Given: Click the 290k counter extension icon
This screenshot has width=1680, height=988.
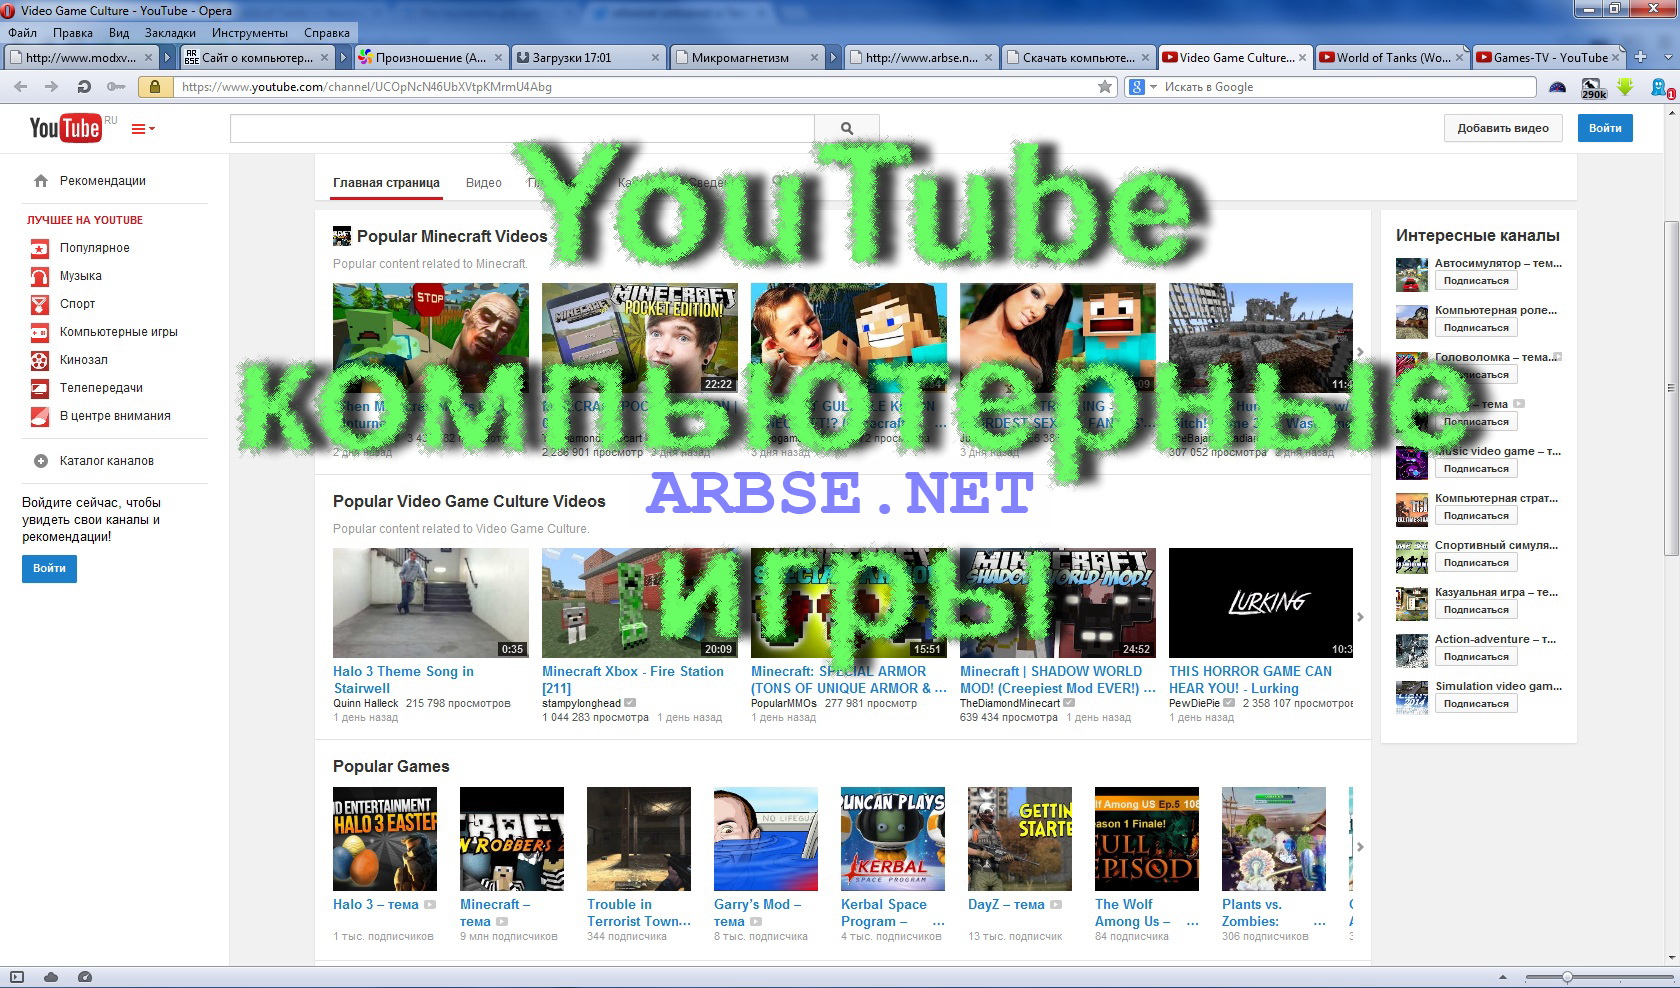Looking at the screenshot, I should pyautogui.click(x=1594, y=89).
